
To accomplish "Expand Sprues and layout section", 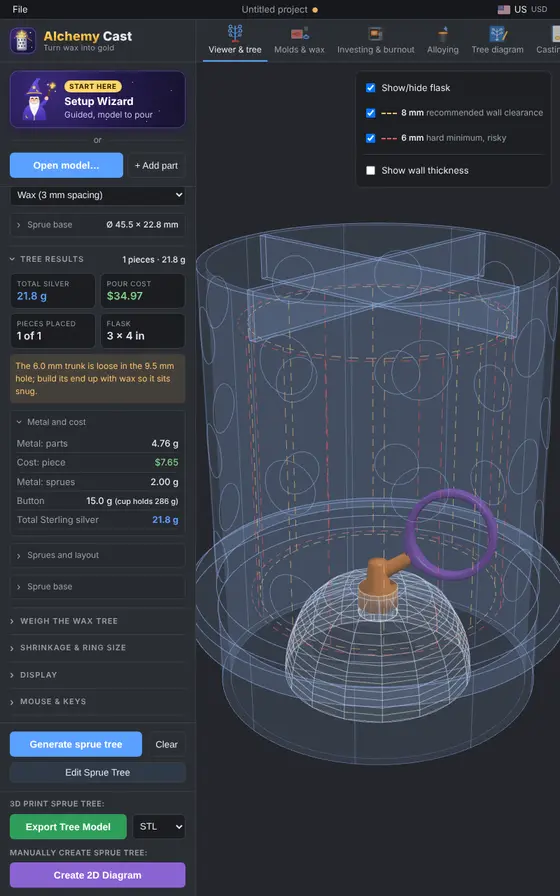I will pos(98,555).
